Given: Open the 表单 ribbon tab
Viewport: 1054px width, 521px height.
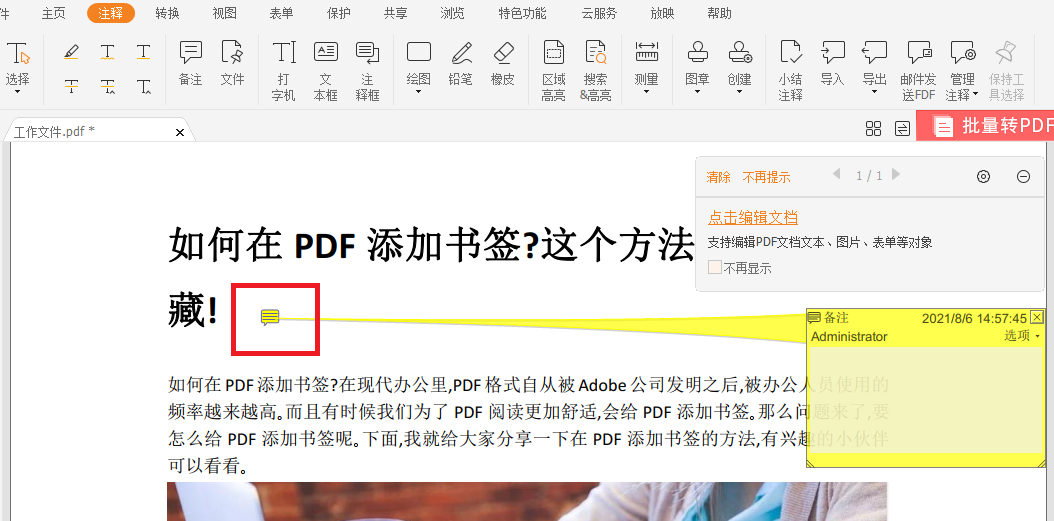Looking at the screenshot, I should [281, 13].
